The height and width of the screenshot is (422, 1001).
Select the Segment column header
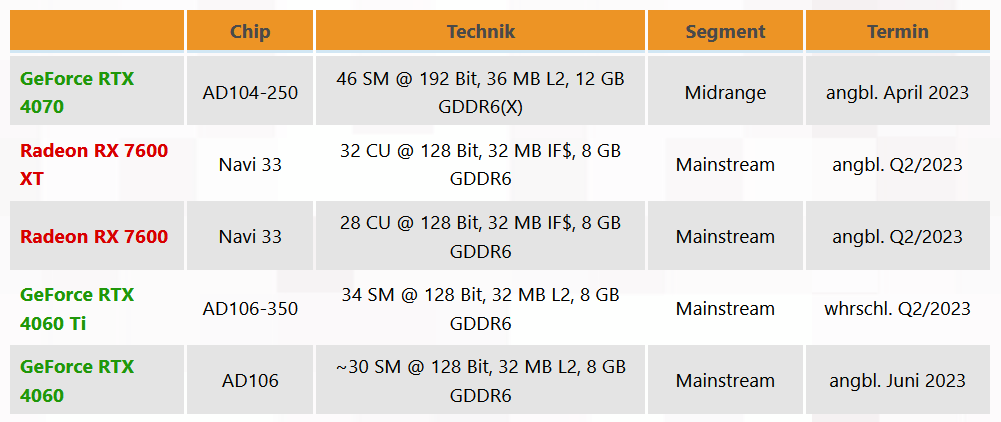point(725,31)
